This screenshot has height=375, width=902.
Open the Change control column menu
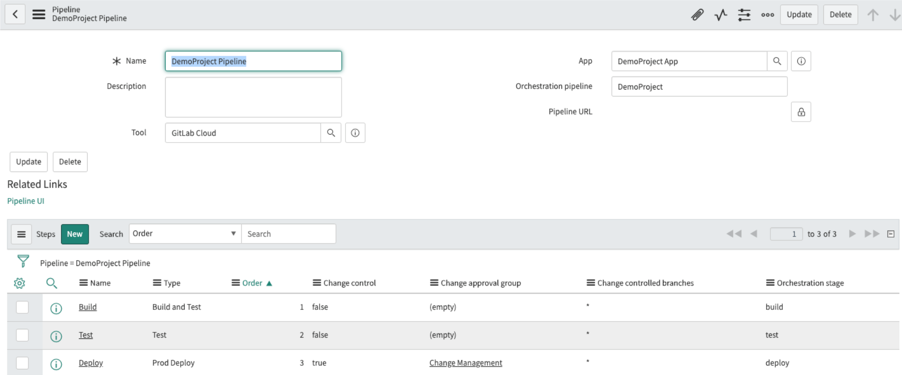[x=316, y=283]
